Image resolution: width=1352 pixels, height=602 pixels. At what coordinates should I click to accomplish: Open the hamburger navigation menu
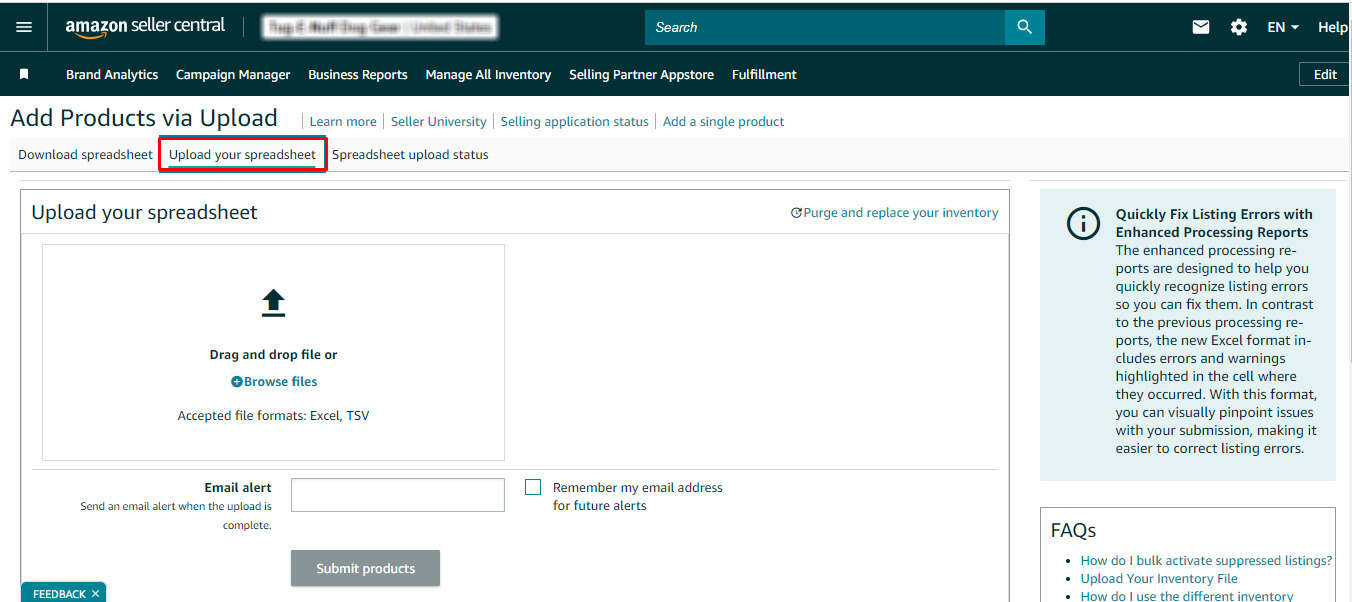tap(24, 27)
